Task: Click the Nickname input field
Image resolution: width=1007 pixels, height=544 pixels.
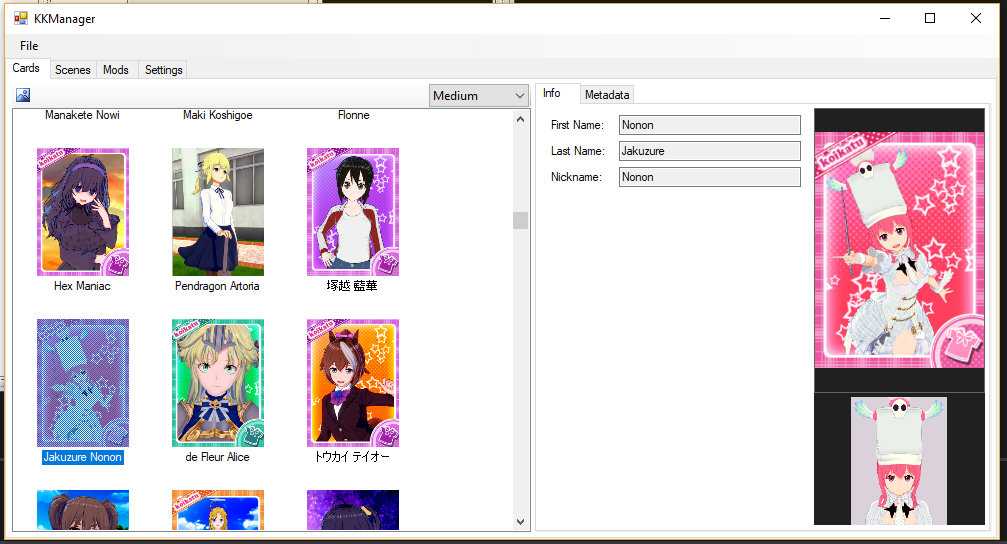Action: click(x=710, y=177)
